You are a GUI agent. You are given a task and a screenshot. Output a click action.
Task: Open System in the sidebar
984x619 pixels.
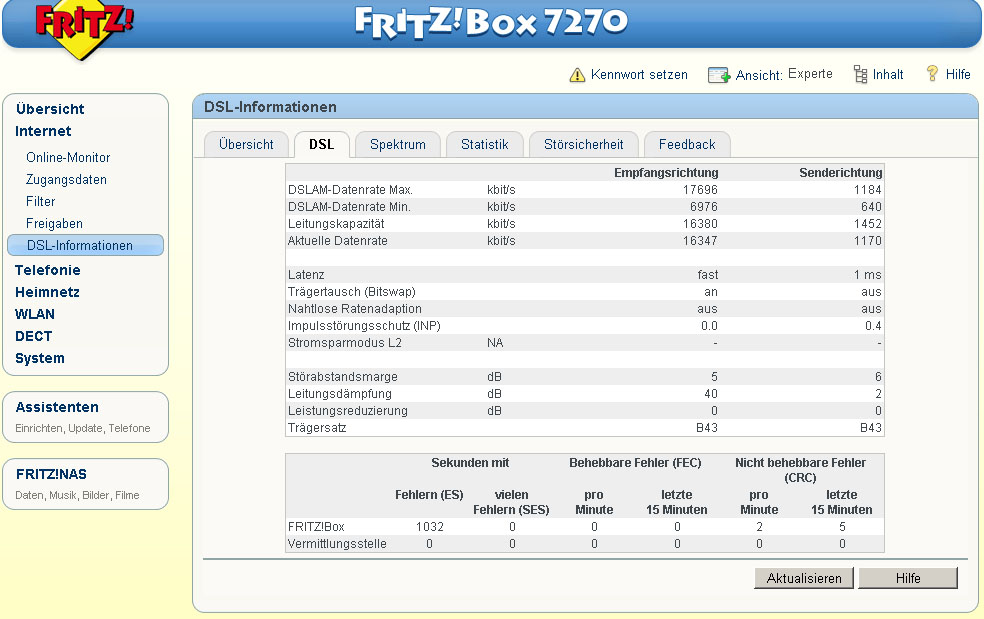(40, 358)
